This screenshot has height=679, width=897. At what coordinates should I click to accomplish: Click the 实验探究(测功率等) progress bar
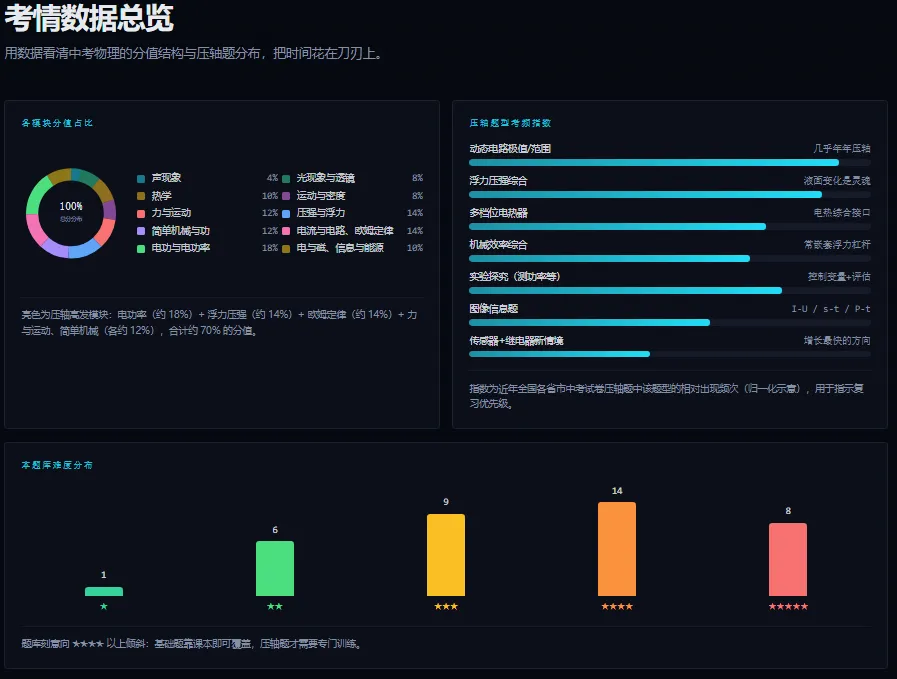point(670,291)
